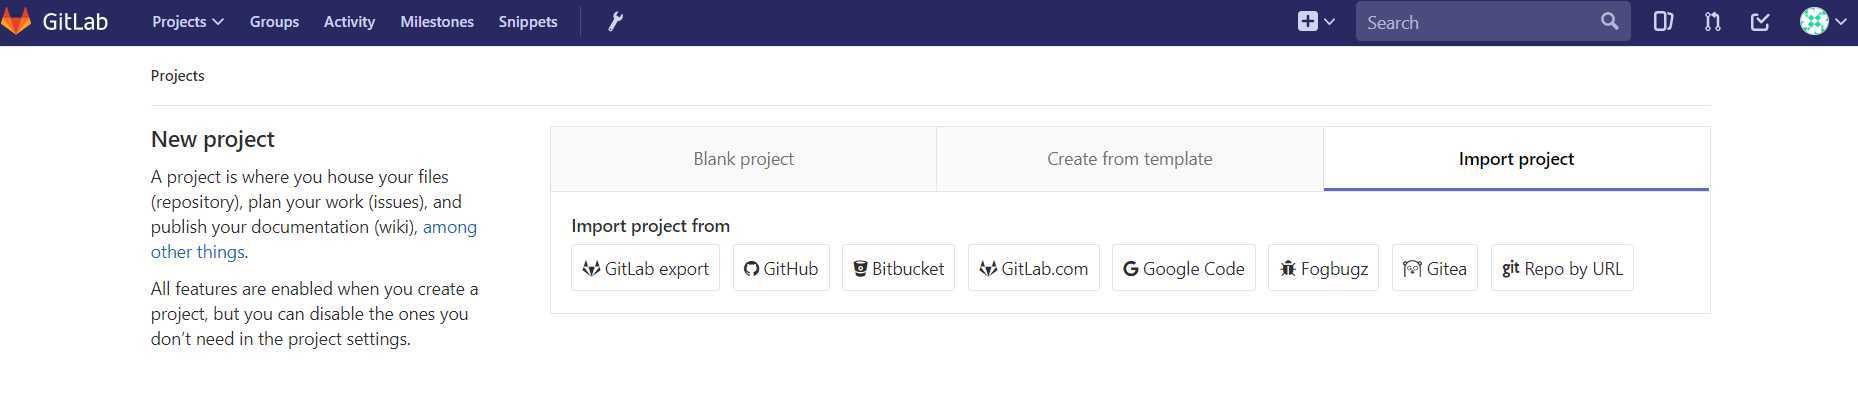Focus the Search input field
The width and height of the screenshot is (1858, 408).
1478,22
